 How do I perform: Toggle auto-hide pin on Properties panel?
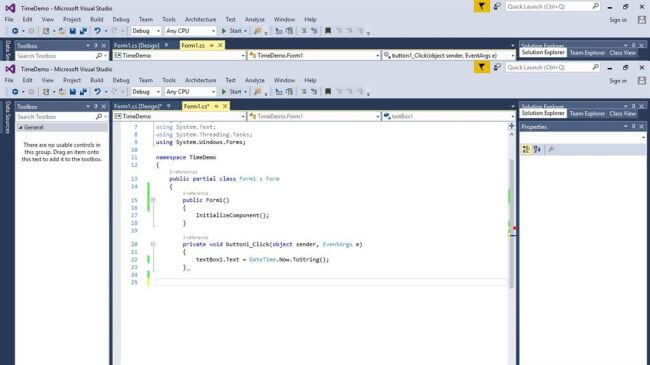tap(633, 127)
